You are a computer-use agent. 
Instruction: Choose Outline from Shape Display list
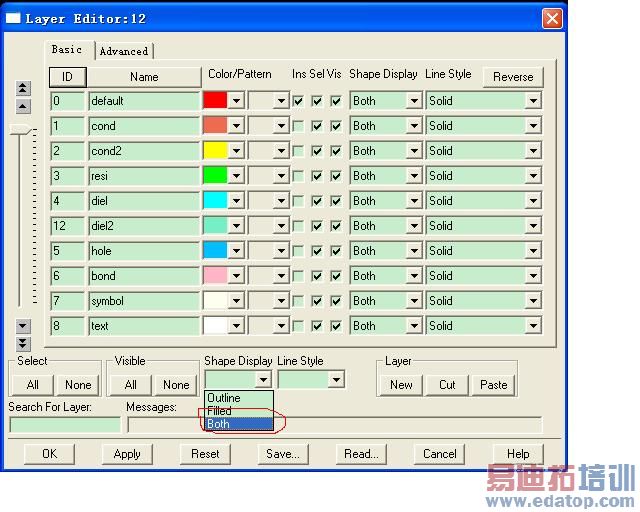(239, 398)
